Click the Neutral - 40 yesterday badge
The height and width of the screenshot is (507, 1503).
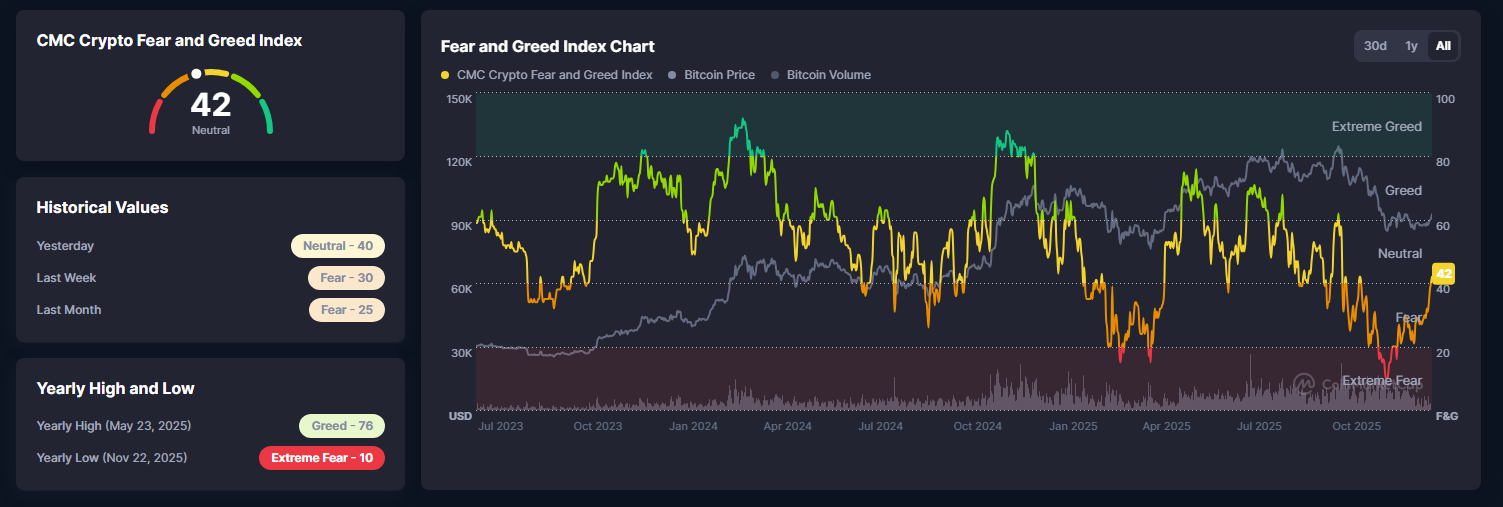(338, 246)
